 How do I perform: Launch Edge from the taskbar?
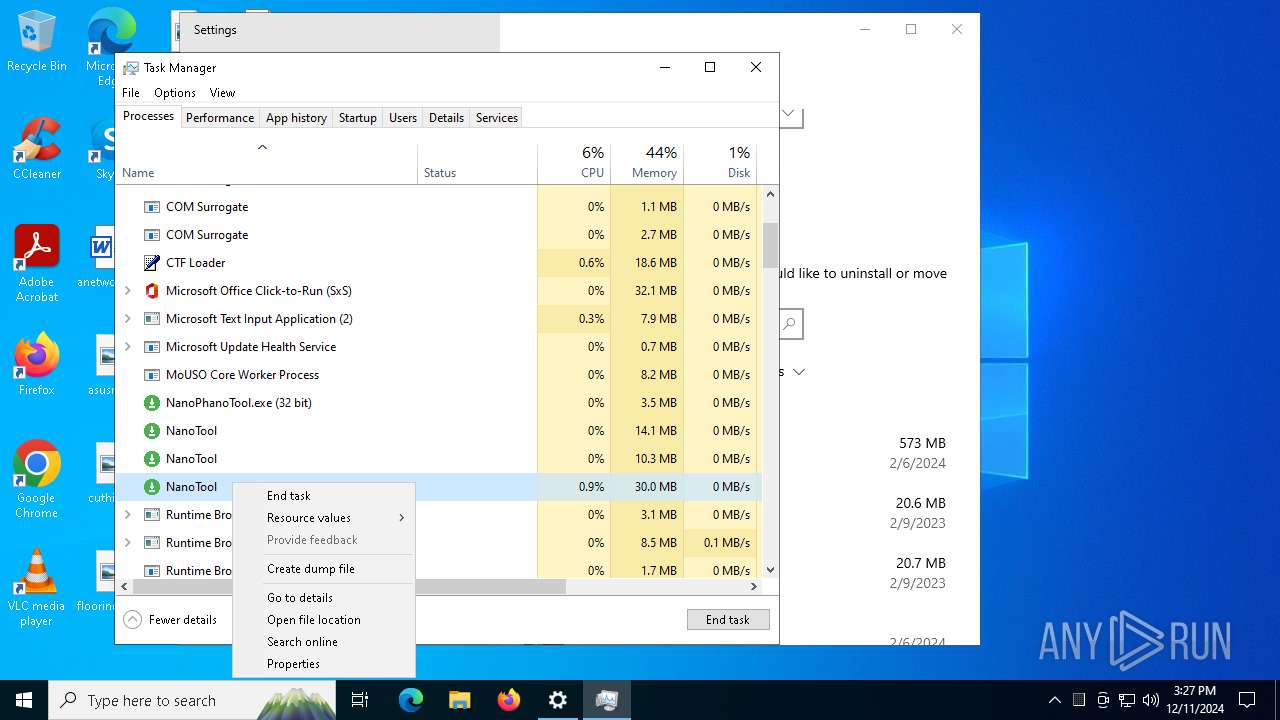click(x=411, y=700)
